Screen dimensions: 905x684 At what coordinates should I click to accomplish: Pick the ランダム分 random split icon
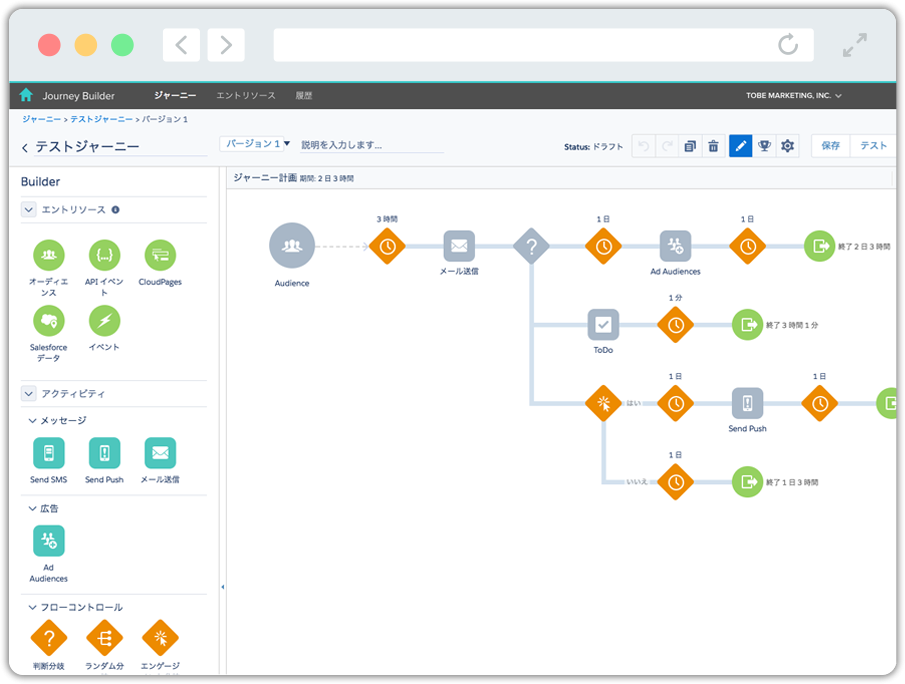tap(104, 638)
